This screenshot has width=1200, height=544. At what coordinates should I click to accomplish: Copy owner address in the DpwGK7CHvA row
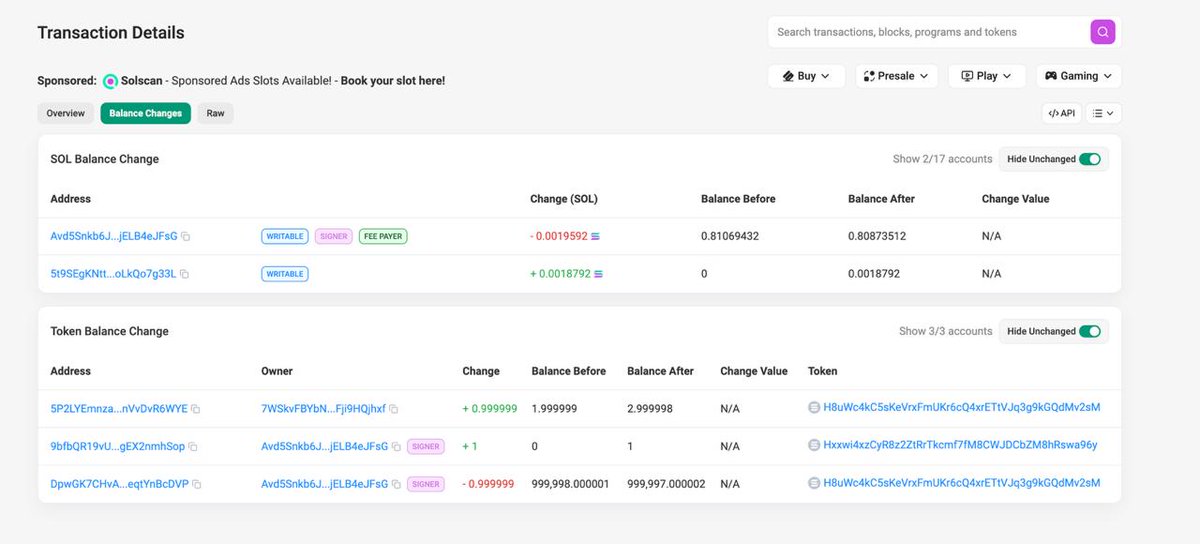pyautogui.click(x=396, y=484)
